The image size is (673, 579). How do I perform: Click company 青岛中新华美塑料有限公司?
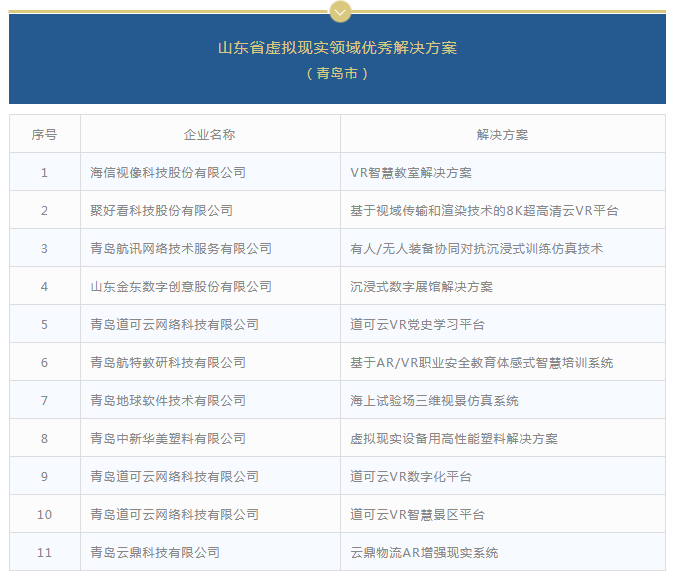point(168,438)
